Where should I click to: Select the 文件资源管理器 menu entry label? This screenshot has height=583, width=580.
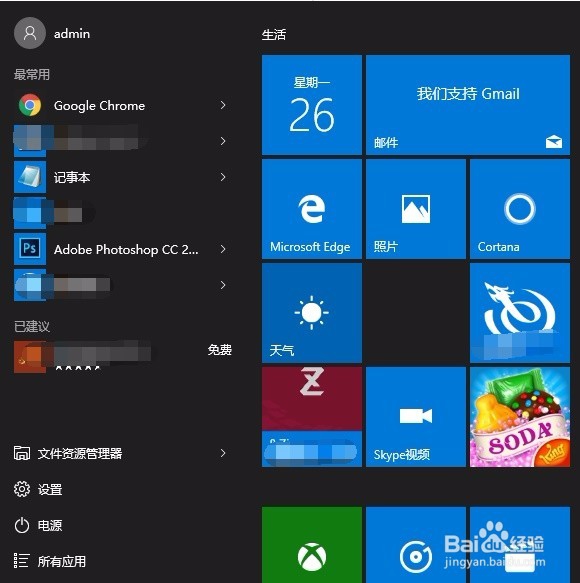[x=80, y=453]
